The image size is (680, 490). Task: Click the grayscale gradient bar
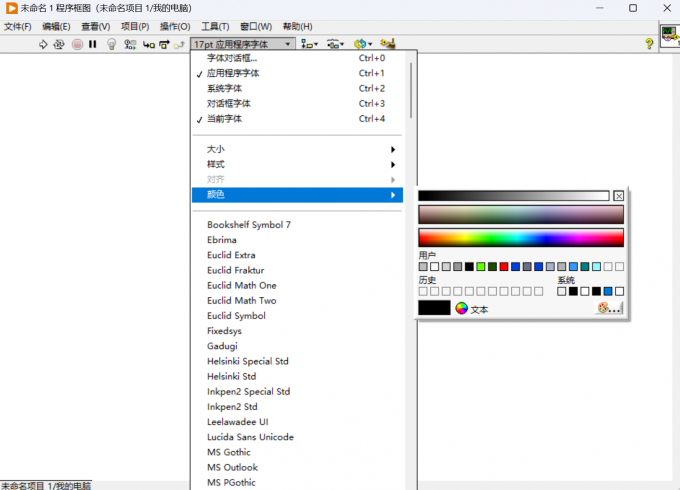click(514, 196)
